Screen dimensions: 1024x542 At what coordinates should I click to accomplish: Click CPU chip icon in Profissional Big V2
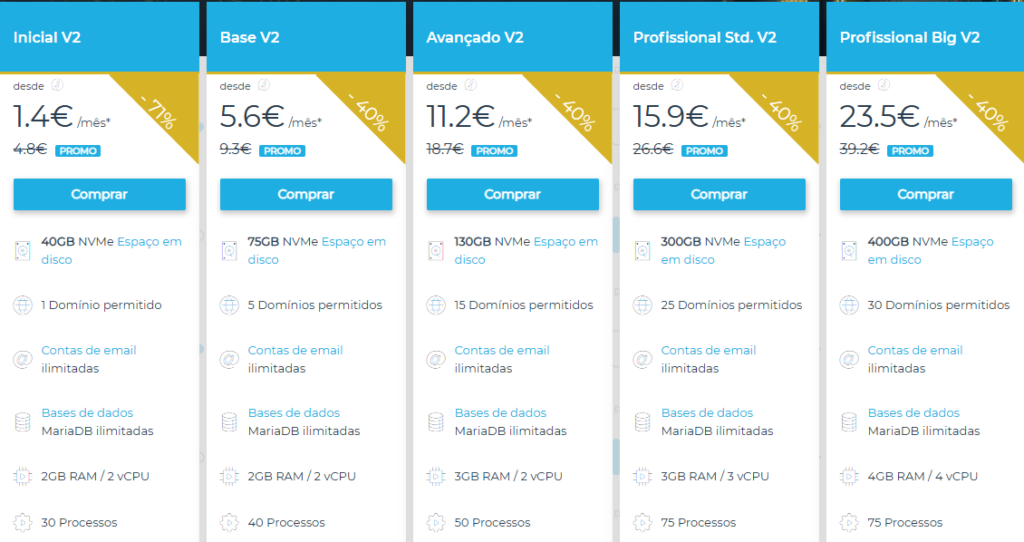tap(849, 476)
